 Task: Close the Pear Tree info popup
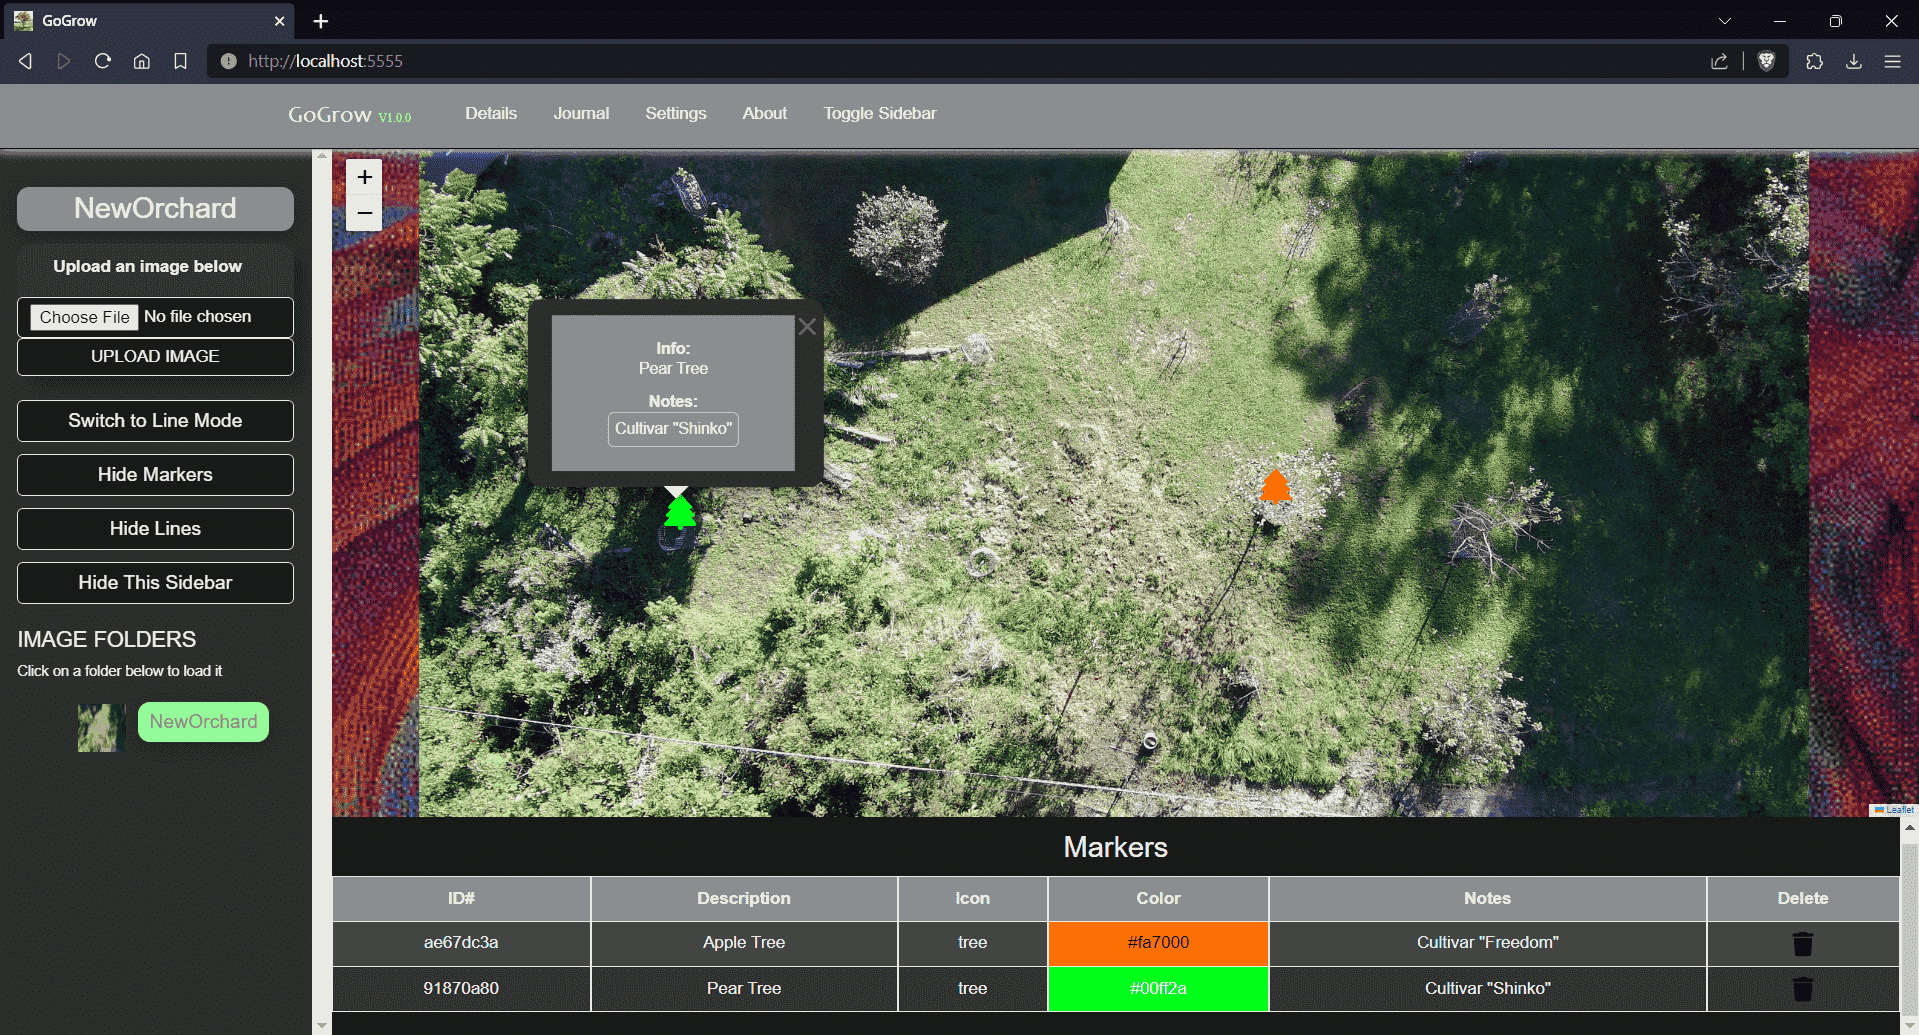click(807, 326)
